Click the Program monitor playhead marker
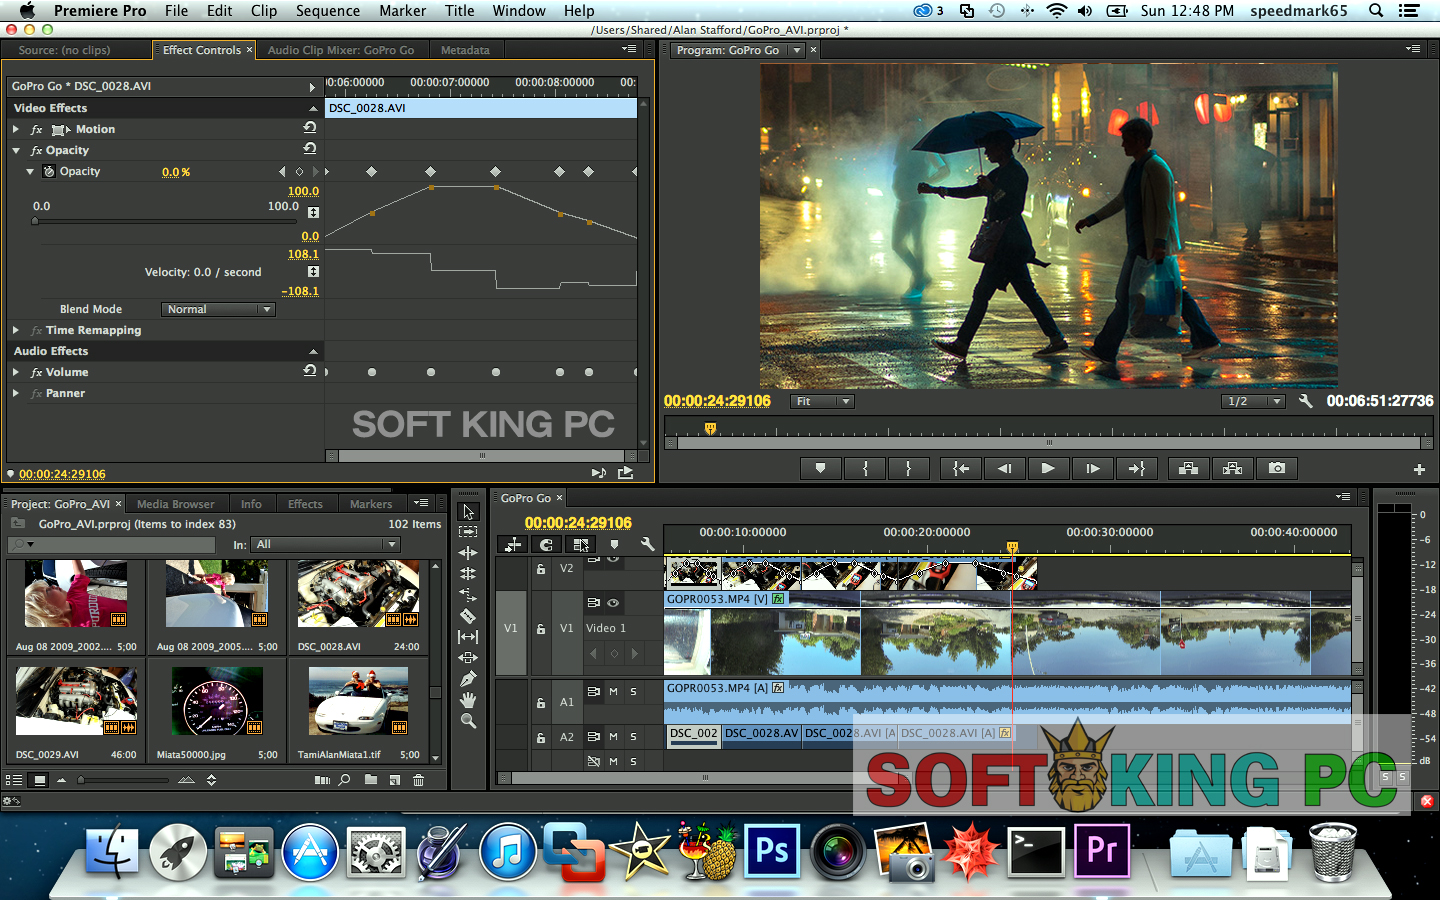Viewport: 1440px width, 900px height. click(710, 428)
